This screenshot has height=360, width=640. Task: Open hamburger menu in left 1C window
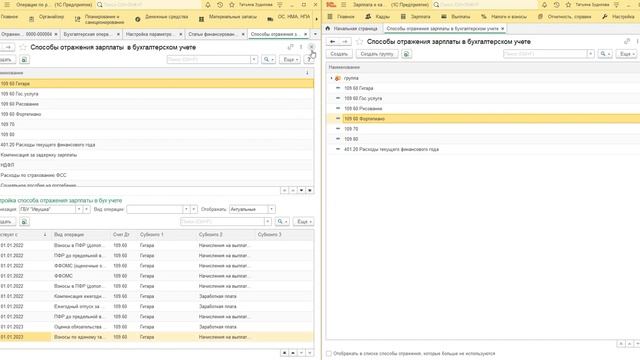pos(7,4)
